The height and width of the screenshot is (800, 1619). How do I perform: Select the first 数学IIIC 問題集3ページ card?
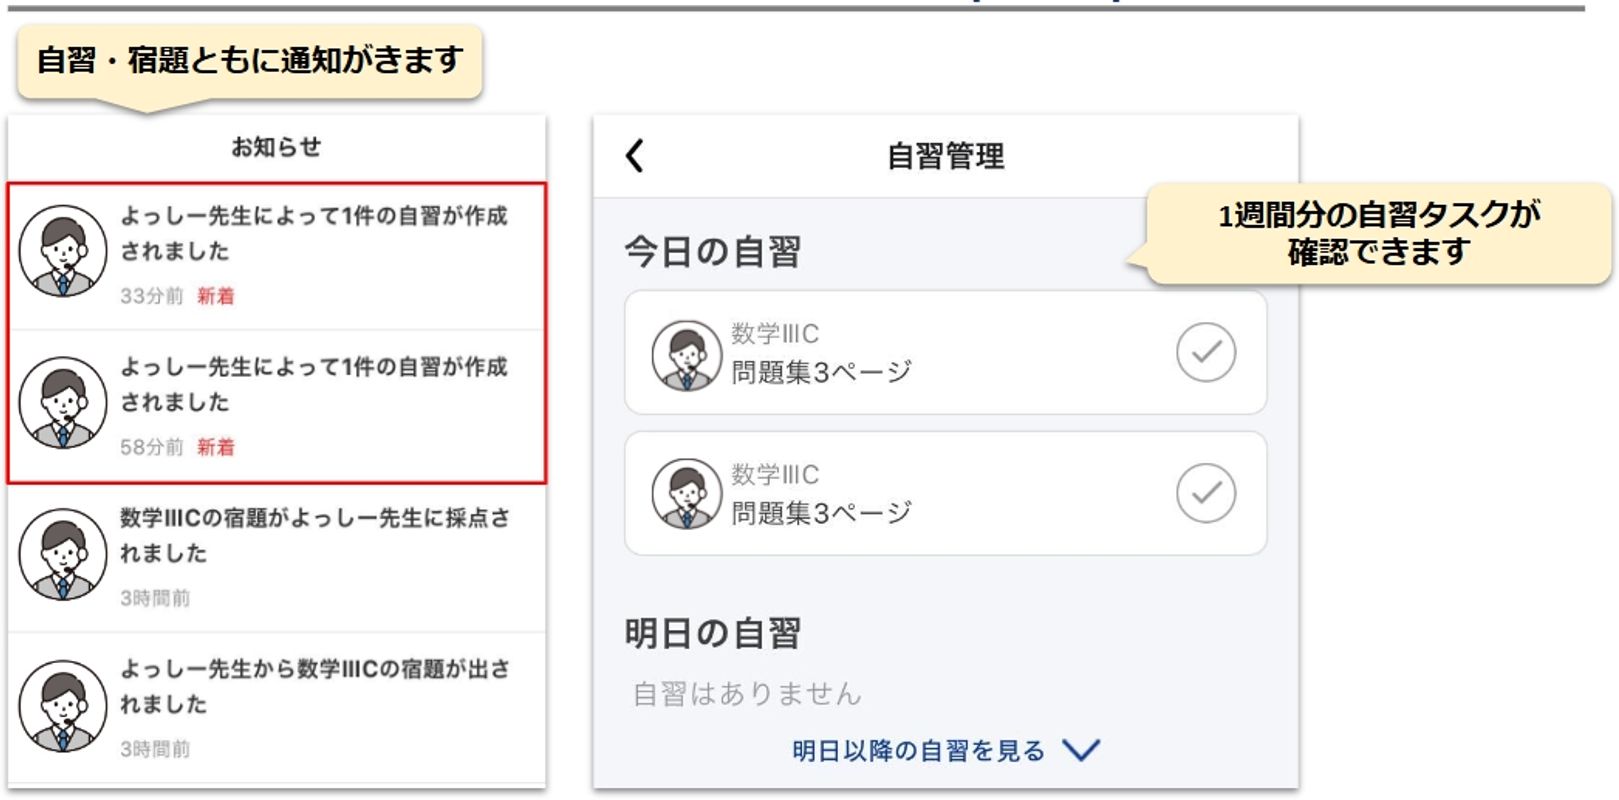point(945,352)
